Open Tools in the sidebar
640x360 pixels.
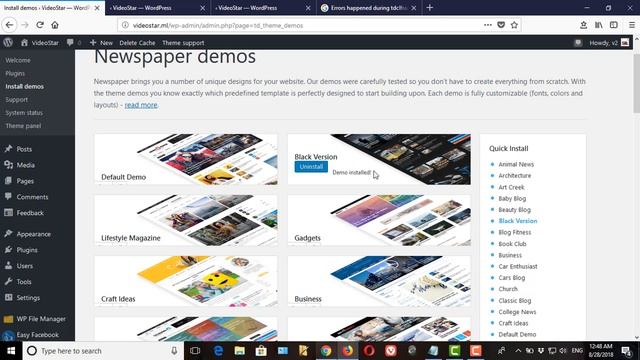[24, 282]
